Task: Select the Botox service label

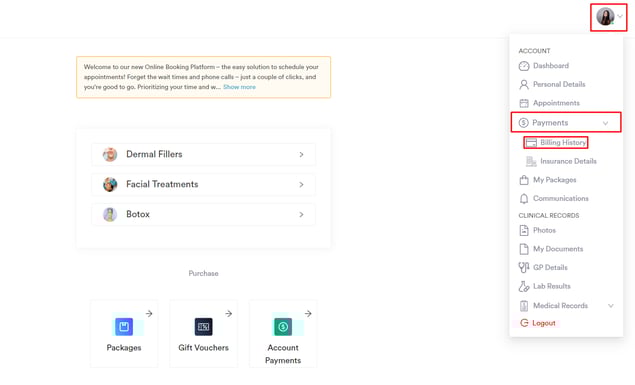Action: (138, 214)
